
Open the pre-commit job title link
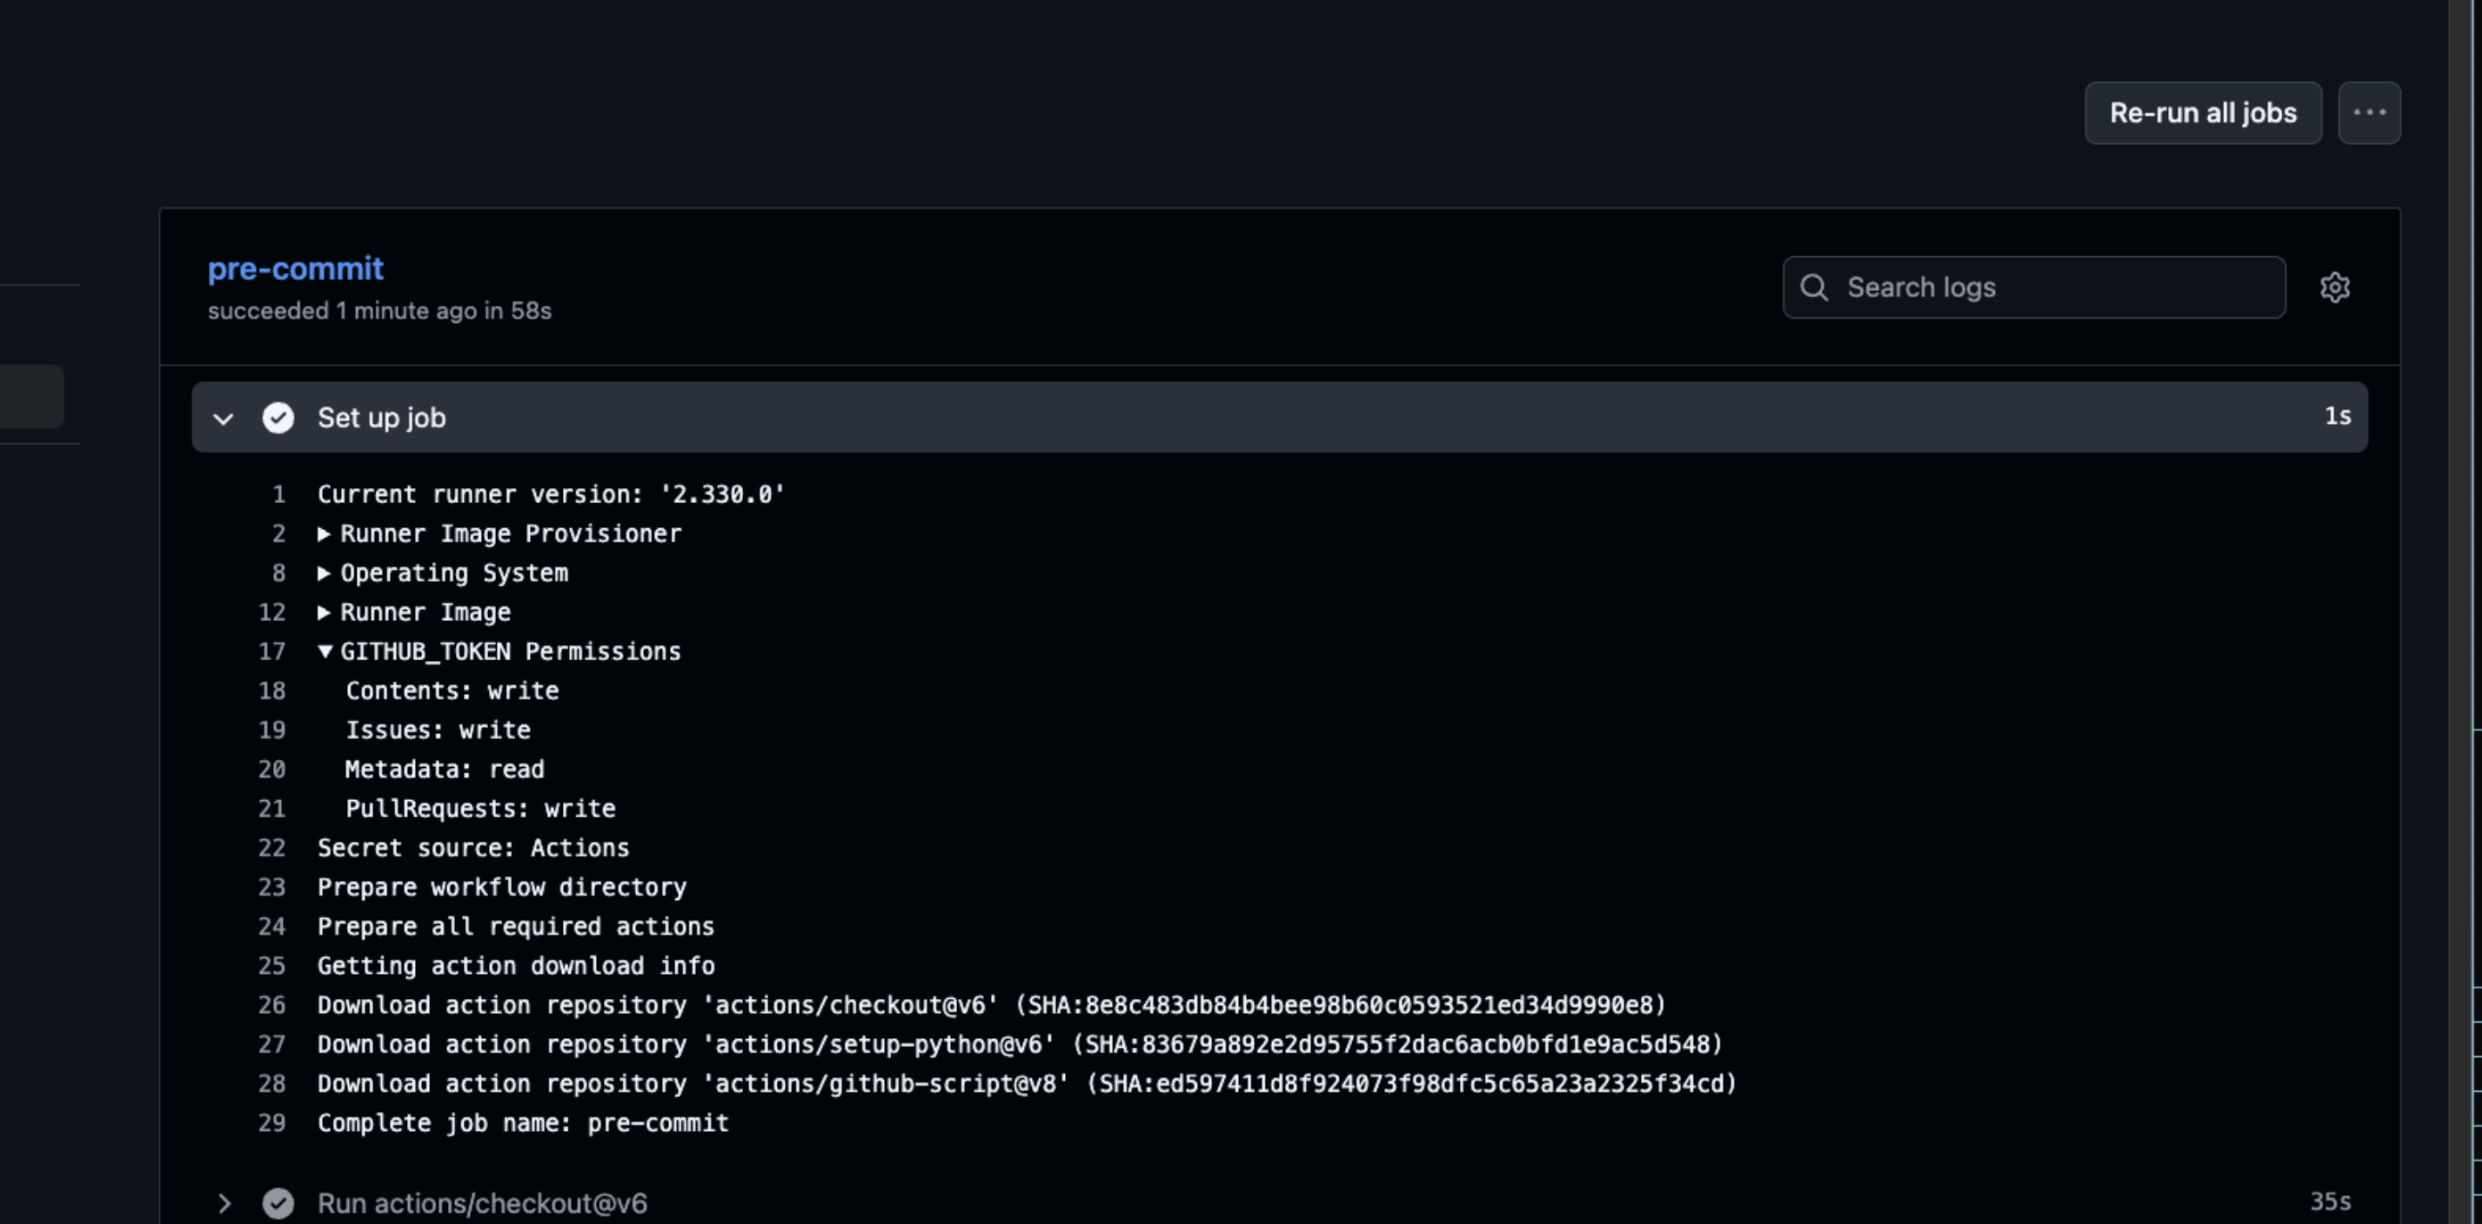click(295, 268)
